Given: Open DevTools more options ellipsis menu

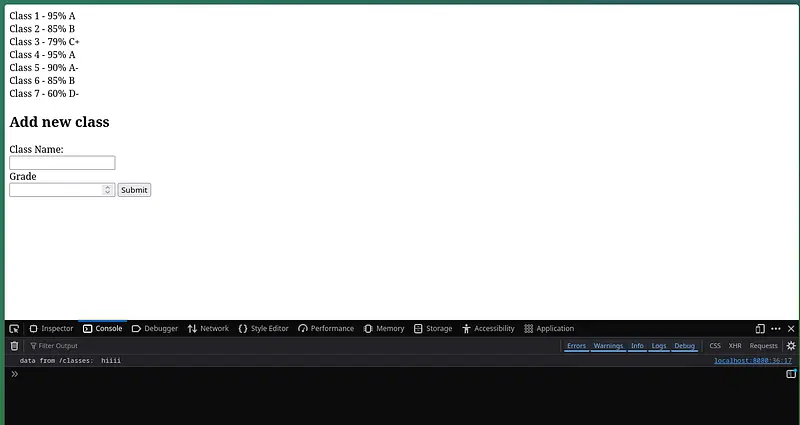Looking at the screenshot, I should 776,328.
